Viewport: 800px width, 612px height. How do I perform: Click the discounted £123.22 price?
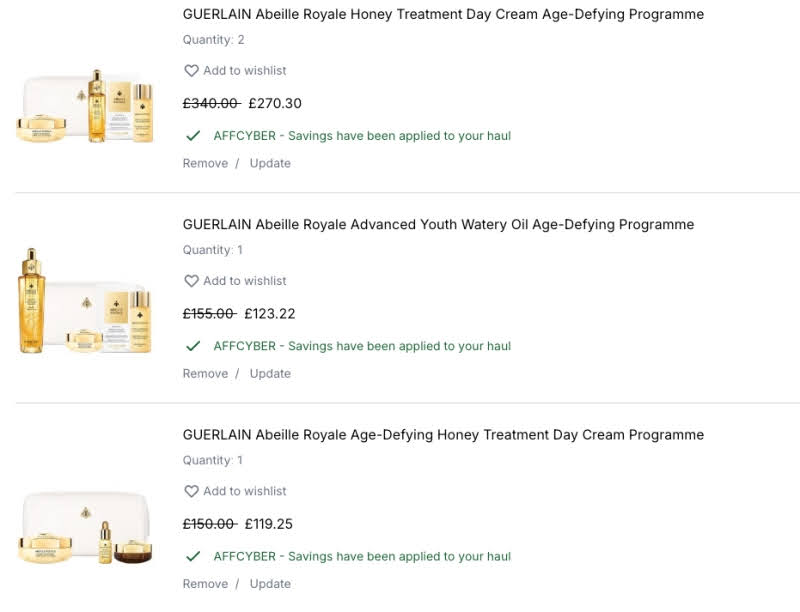270,313
